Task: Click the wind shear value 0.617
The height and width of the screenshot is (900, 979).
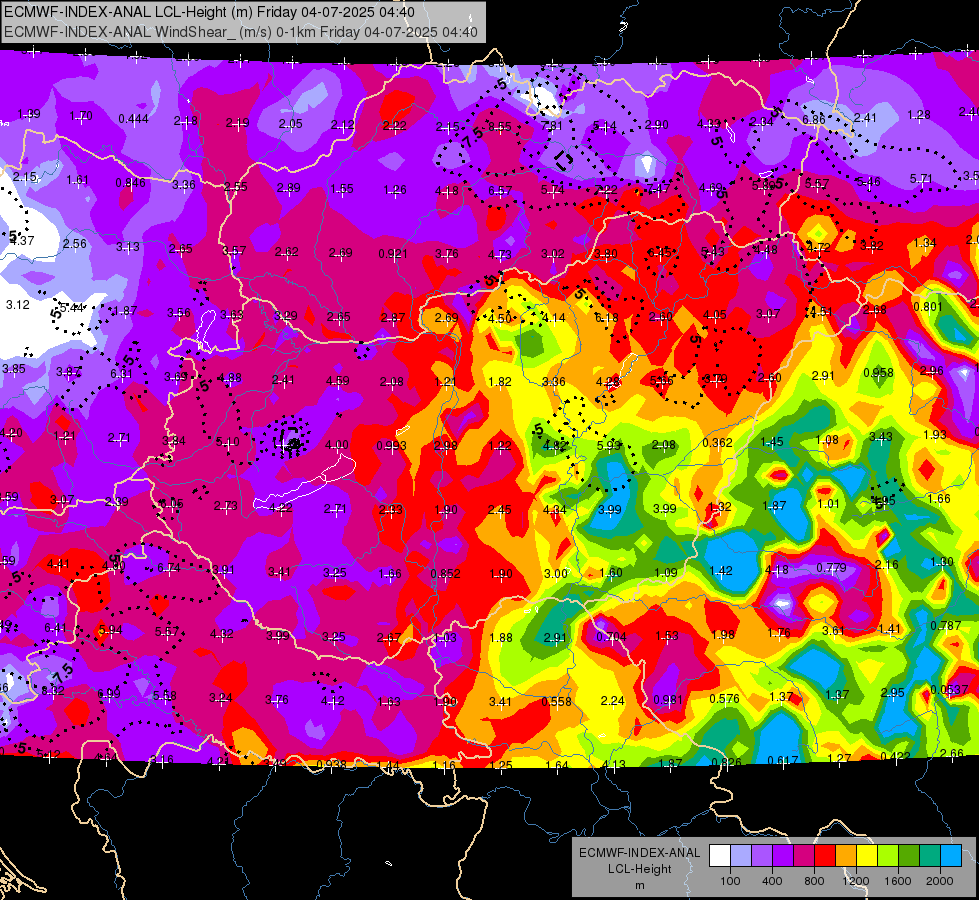Action: (782, 760)
